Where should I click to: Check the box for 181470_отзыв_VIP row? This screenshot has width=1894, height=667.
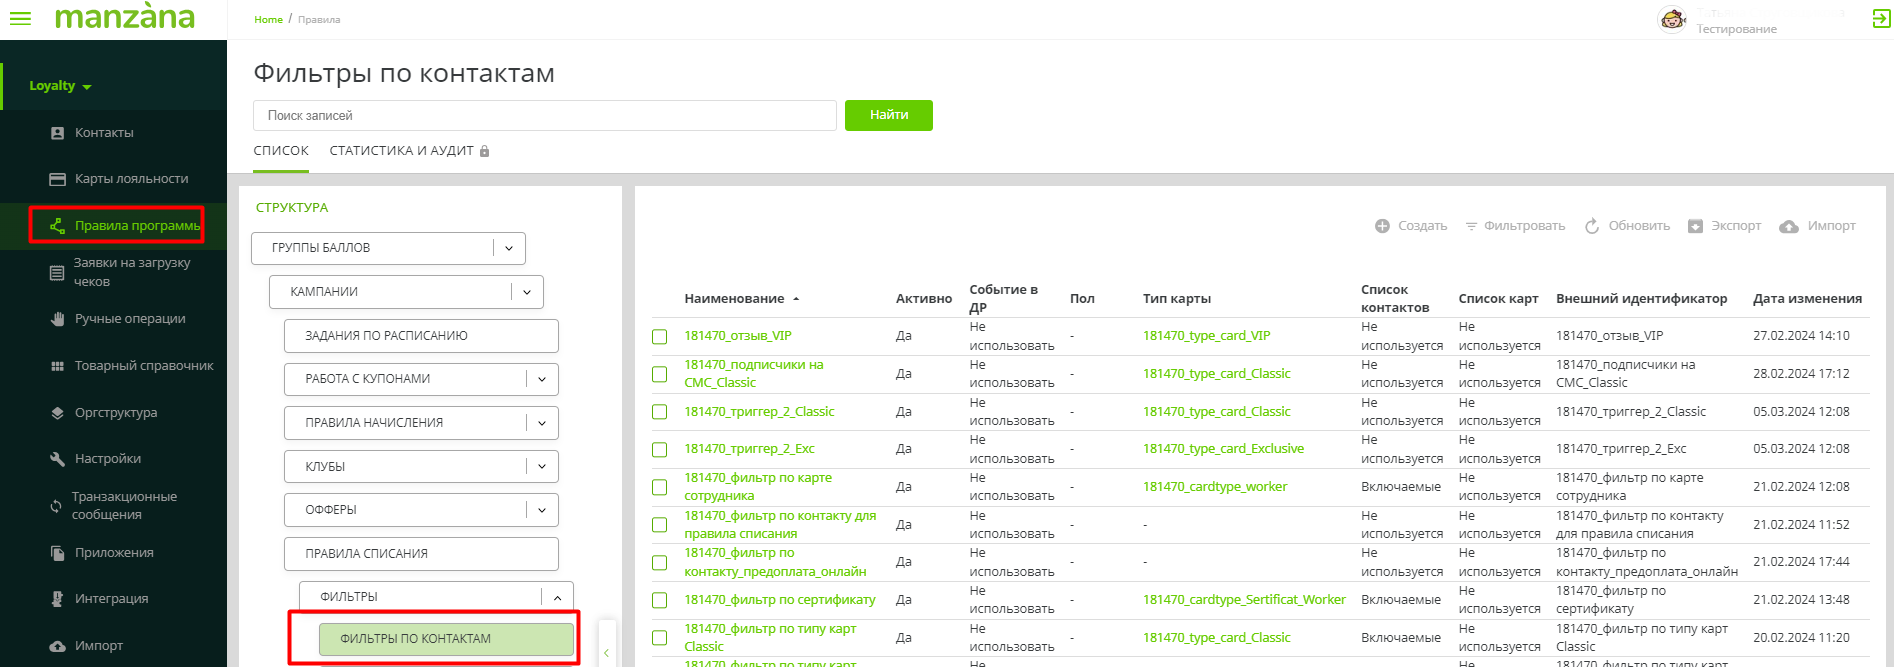[660, 337]
